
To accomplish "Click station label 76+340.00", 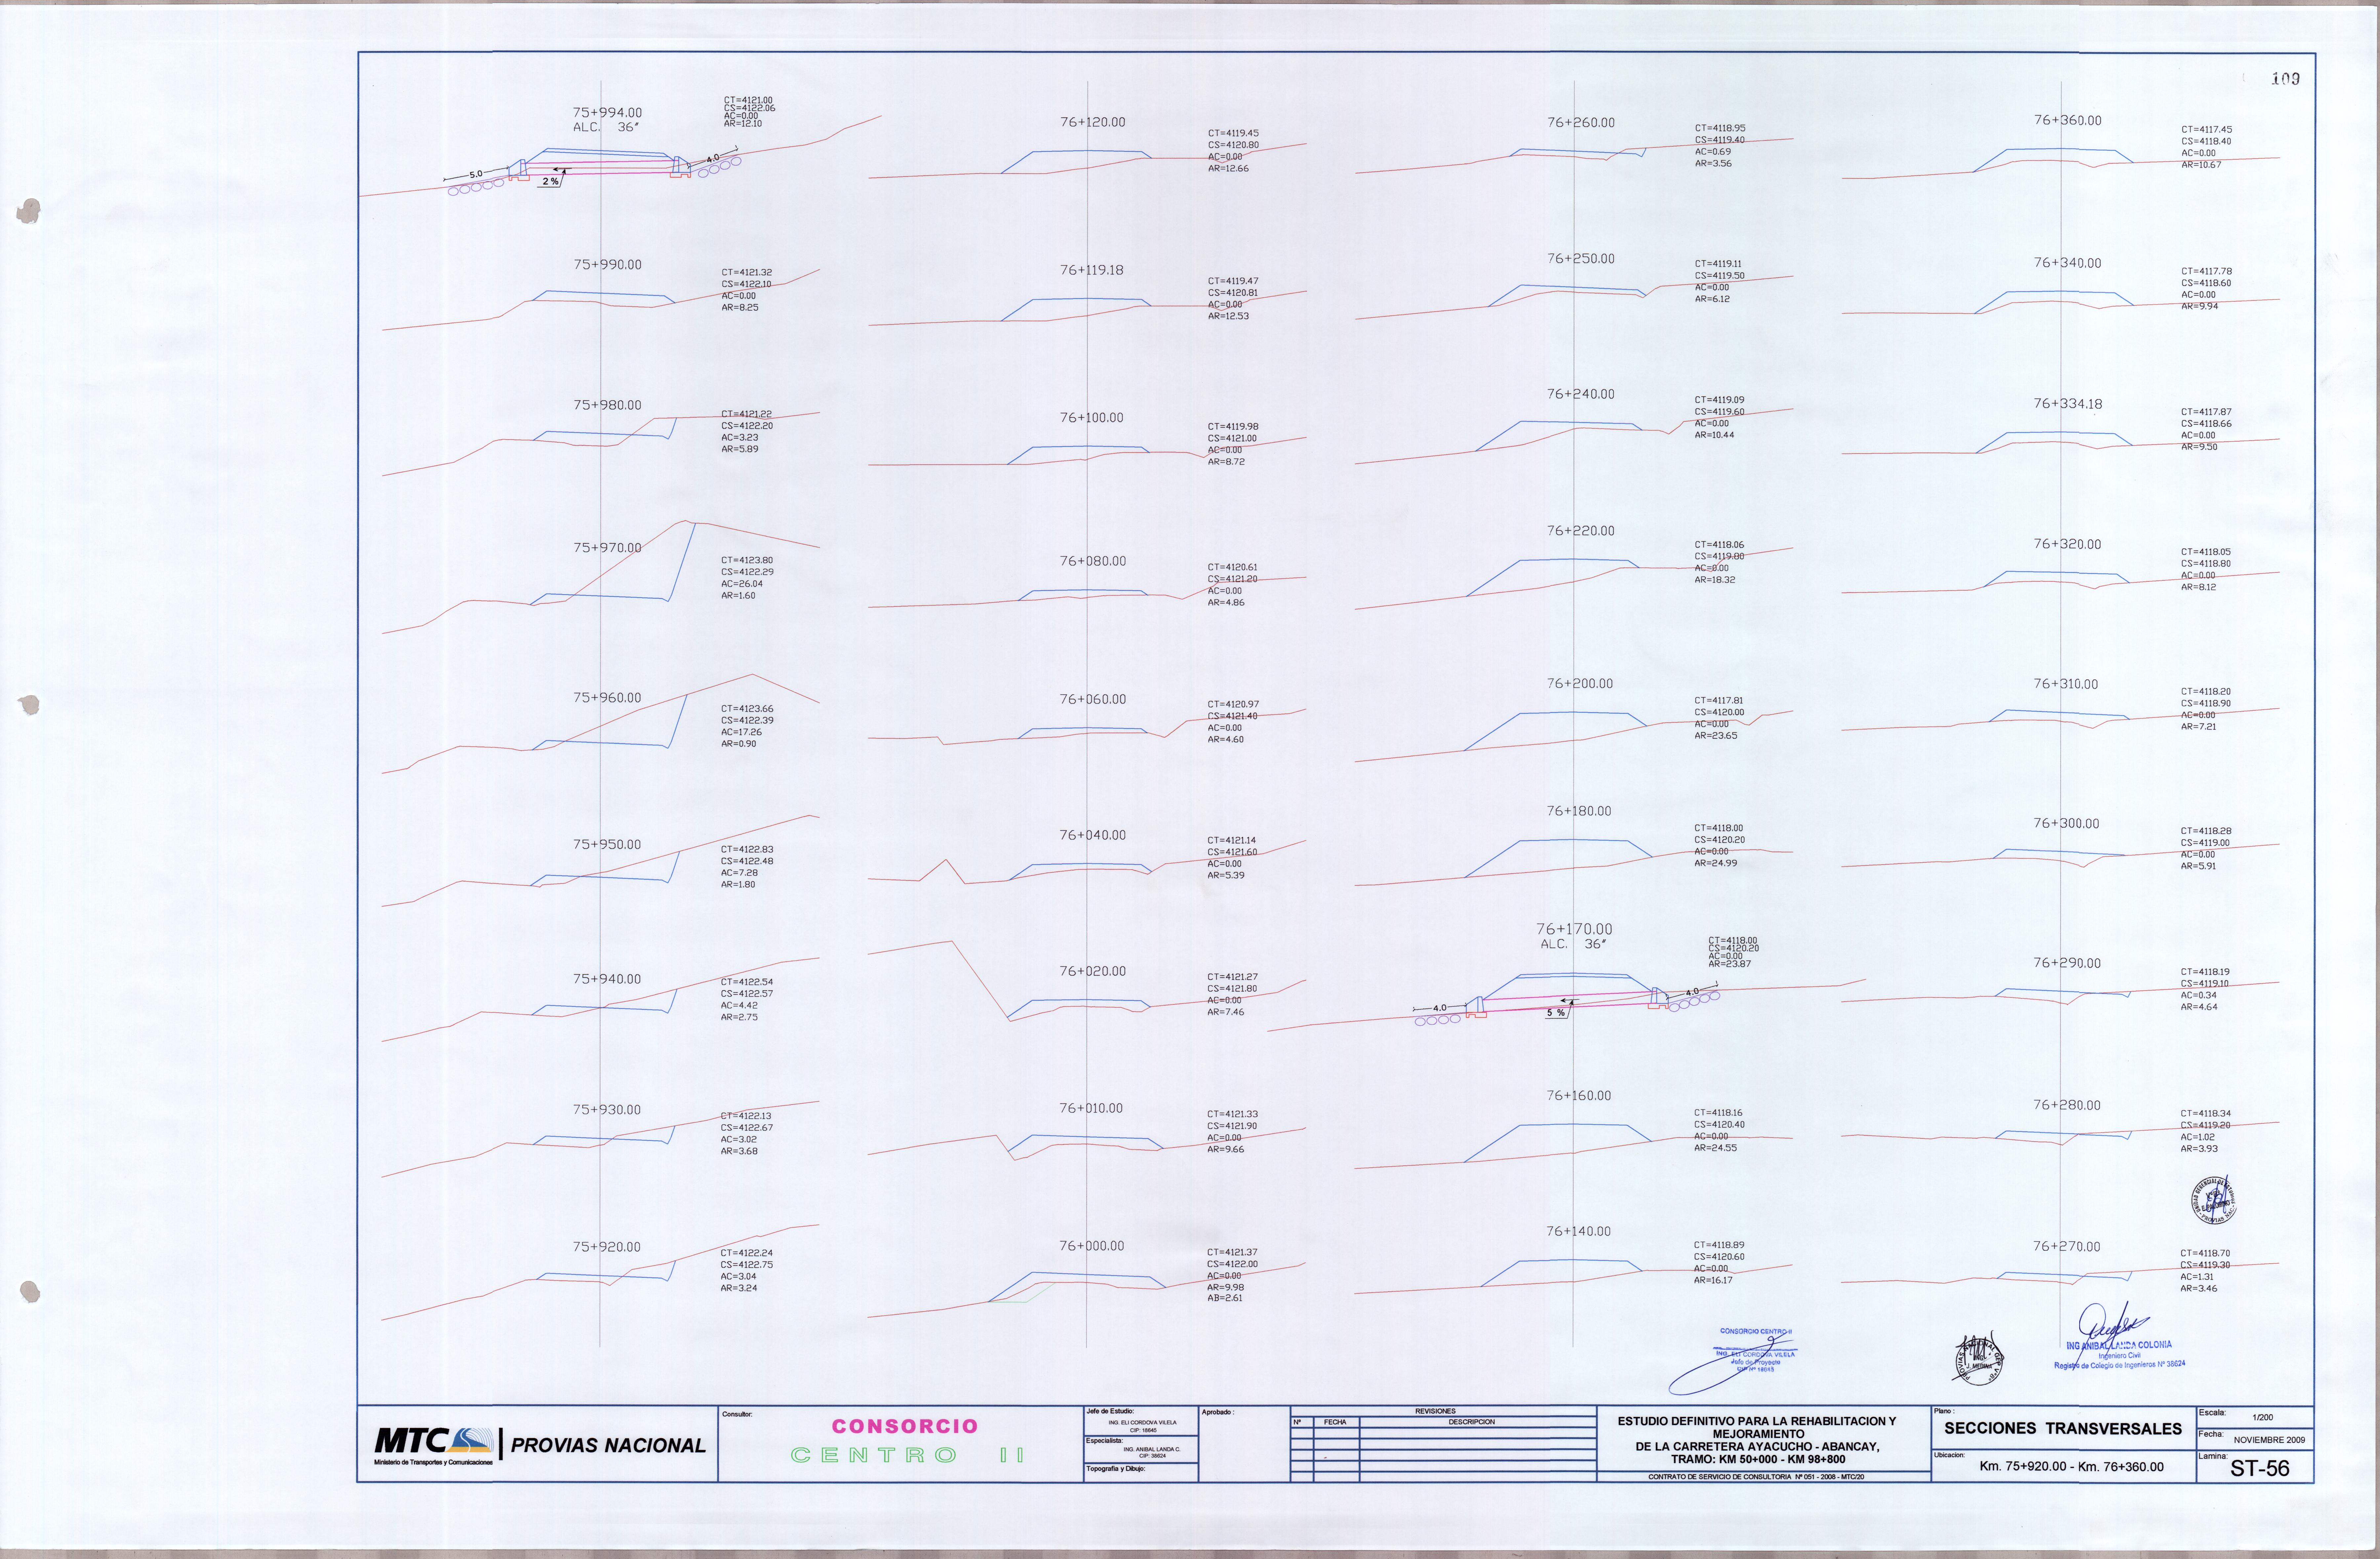I will pyautogui.click(x=2068, y=263).
